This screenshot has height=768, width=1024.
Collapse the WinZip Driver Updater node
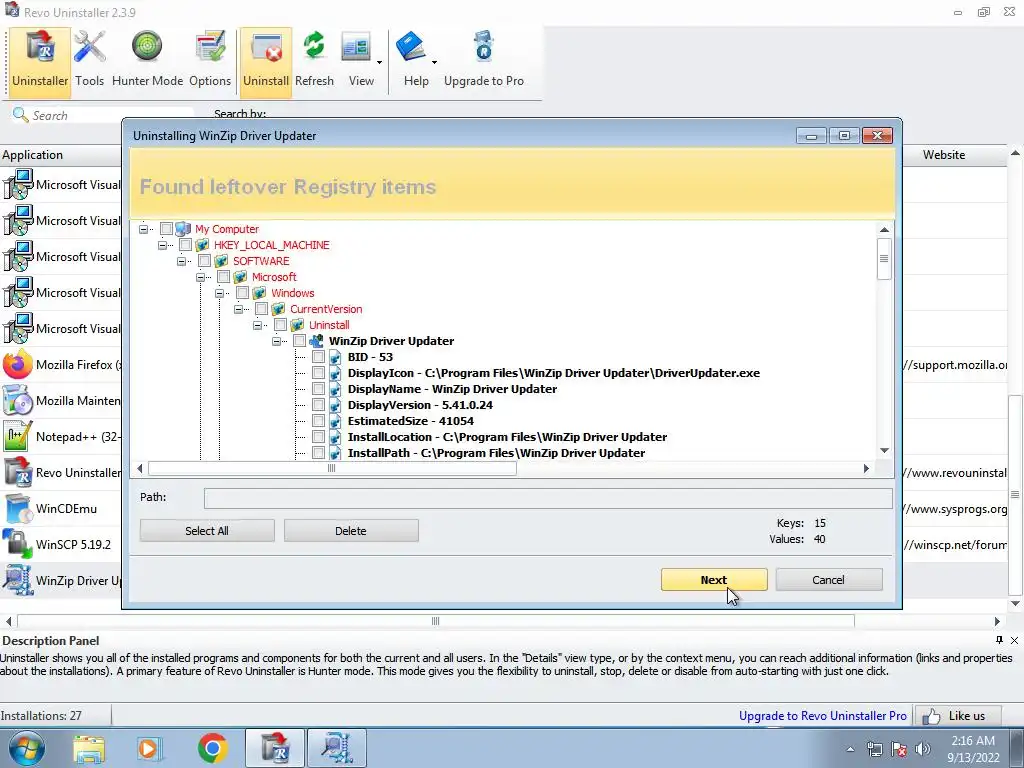click(276, 341)
